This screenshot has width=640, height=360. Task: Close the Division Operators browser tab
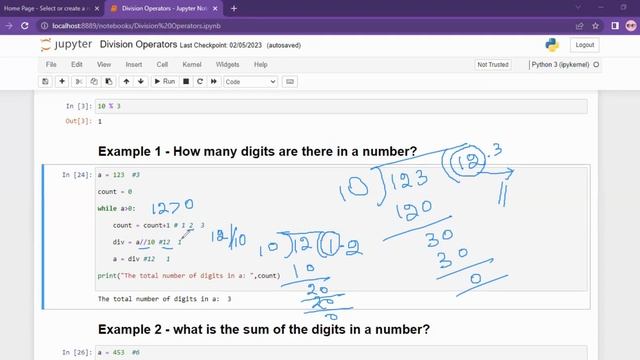point(215,8)
